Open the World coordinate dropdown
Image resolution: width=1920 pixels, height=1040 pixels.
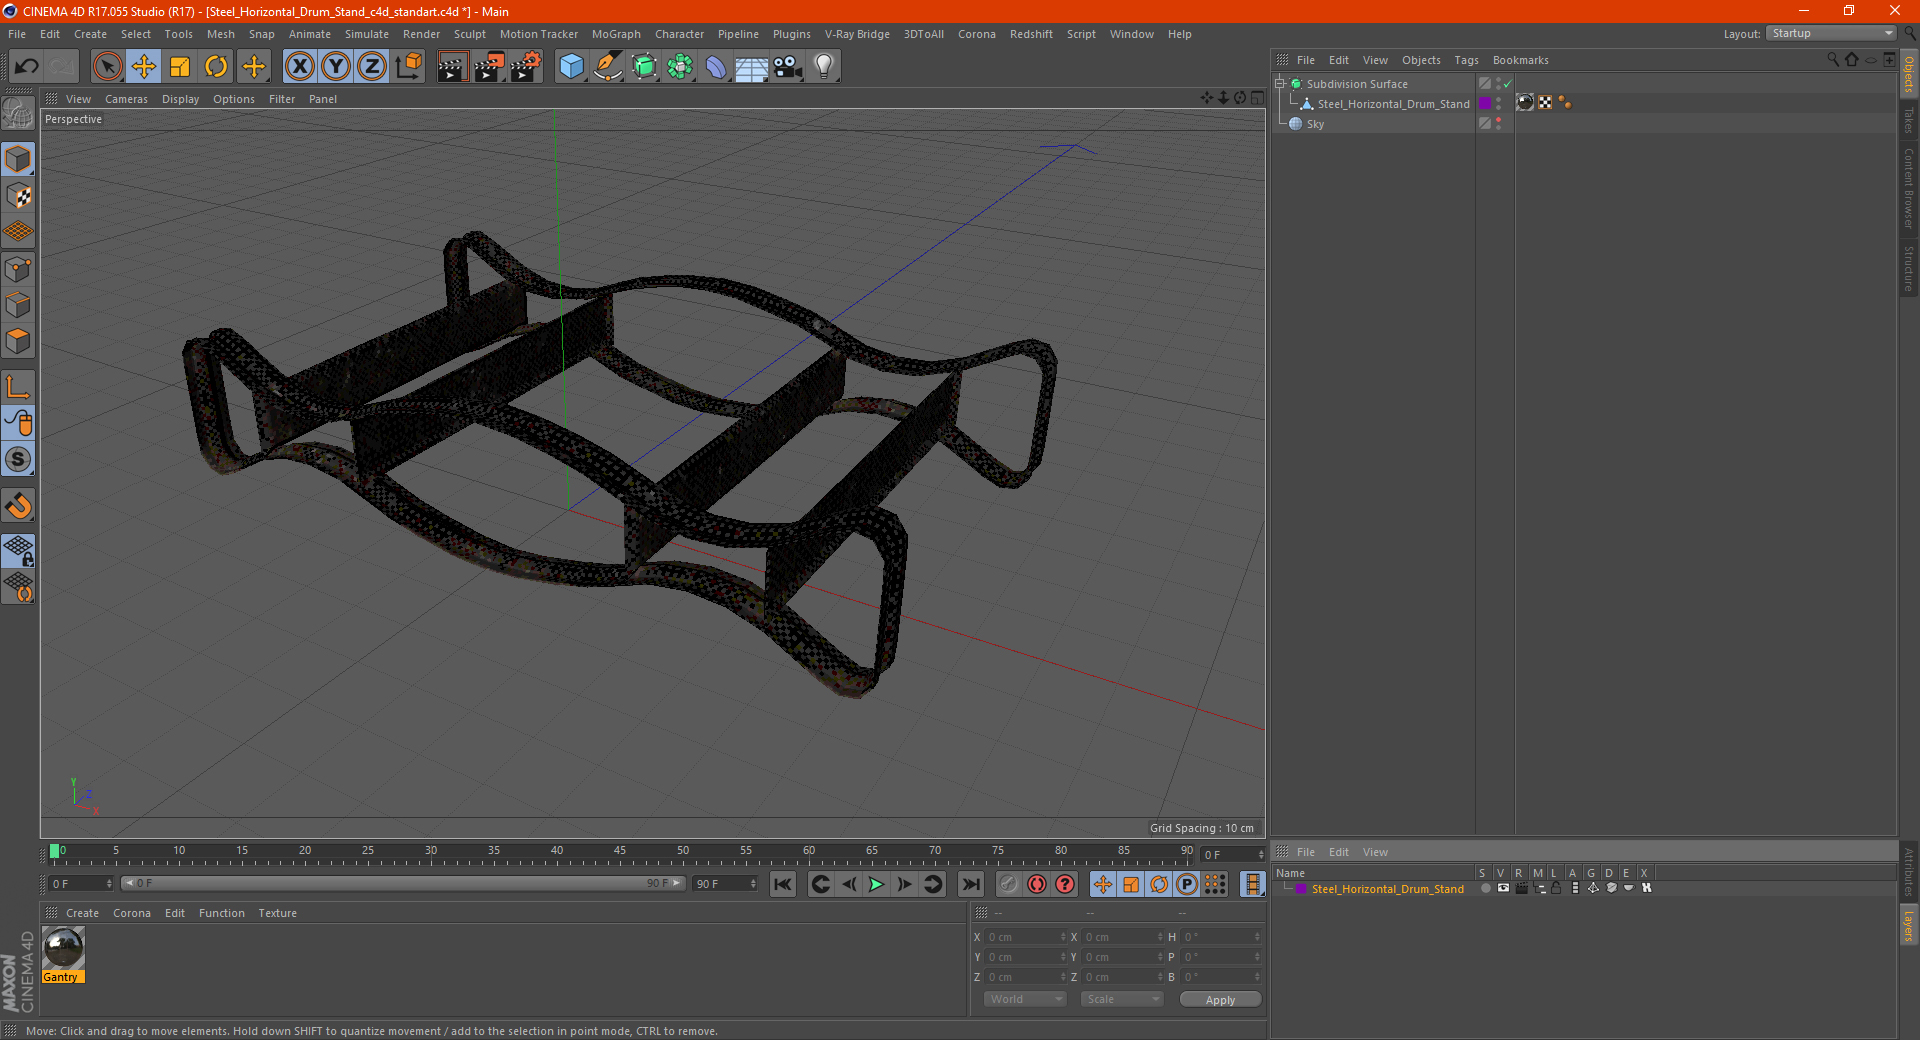click(x=1025, y=999)
